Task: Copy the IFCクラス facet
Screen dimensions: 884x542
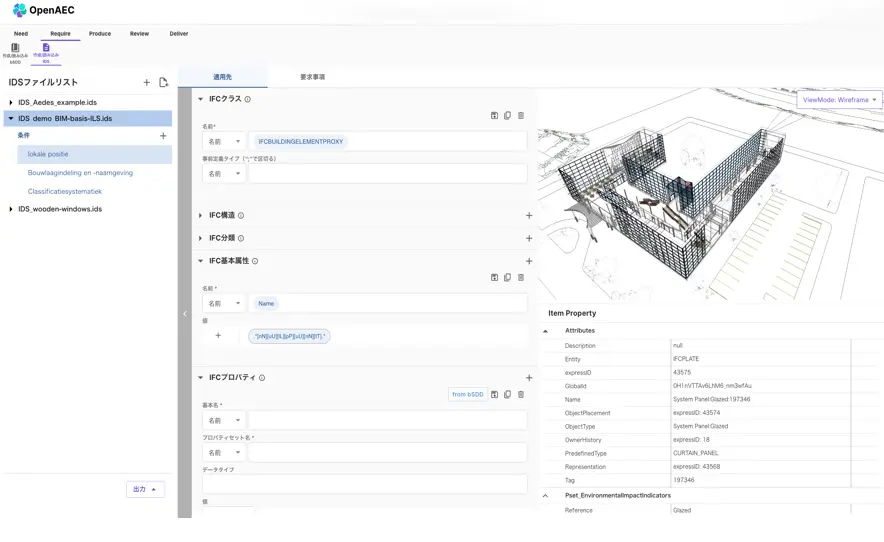Action: coord(507,116)
